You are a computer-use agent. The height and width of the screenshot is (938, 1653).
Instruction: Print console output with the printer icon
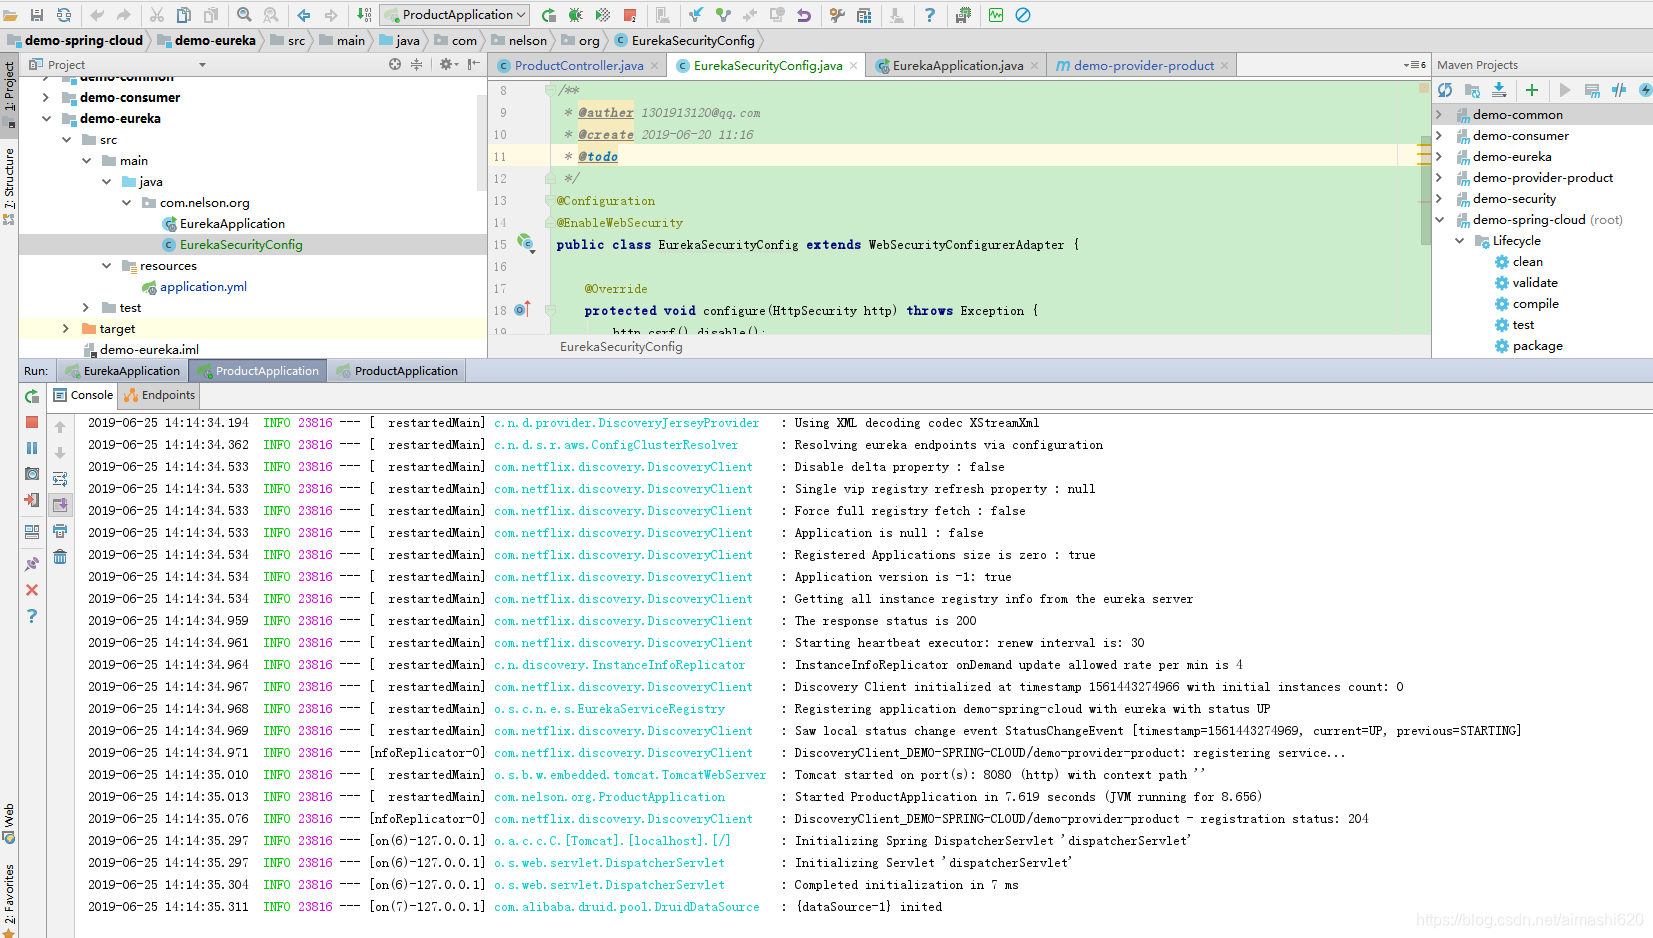60,531
